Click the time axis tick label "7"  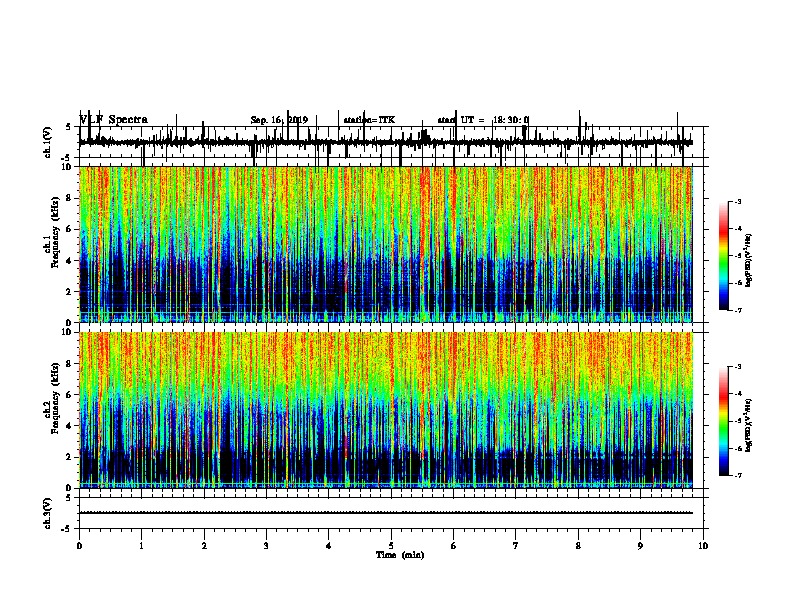[516, 546]
